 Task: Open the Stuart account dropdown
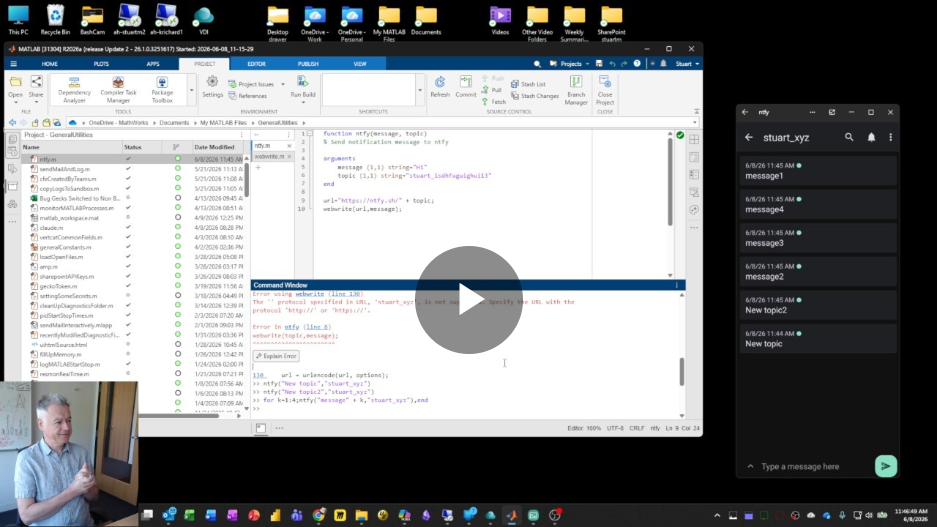point(687,64)
